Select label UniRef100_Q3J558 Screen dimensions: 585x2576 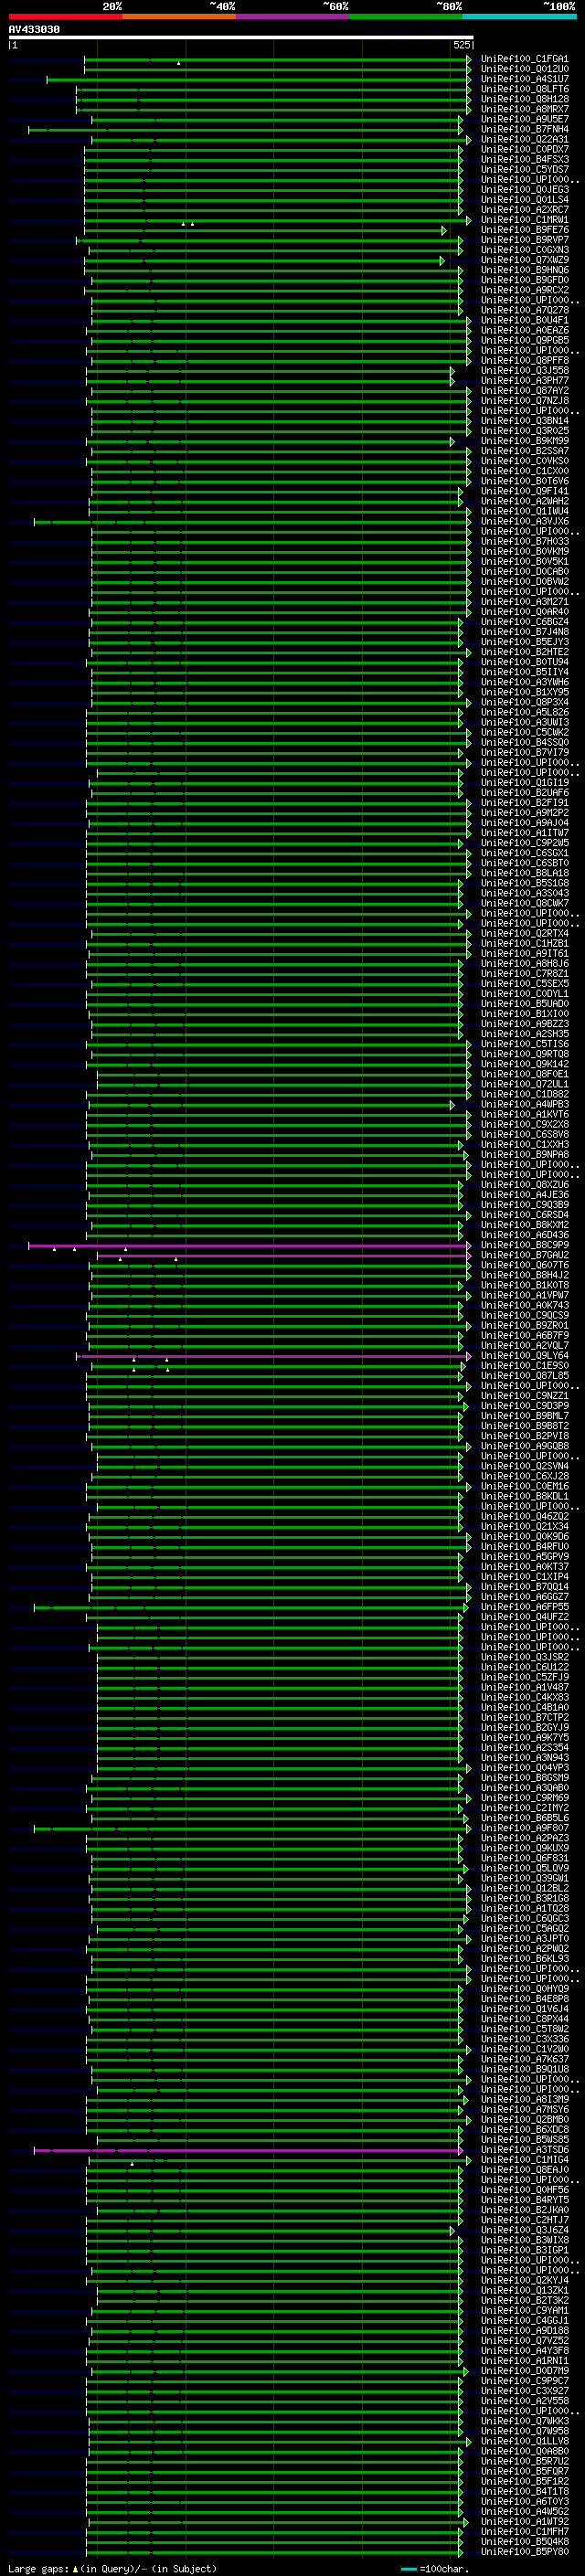click(x=524, y=370)
